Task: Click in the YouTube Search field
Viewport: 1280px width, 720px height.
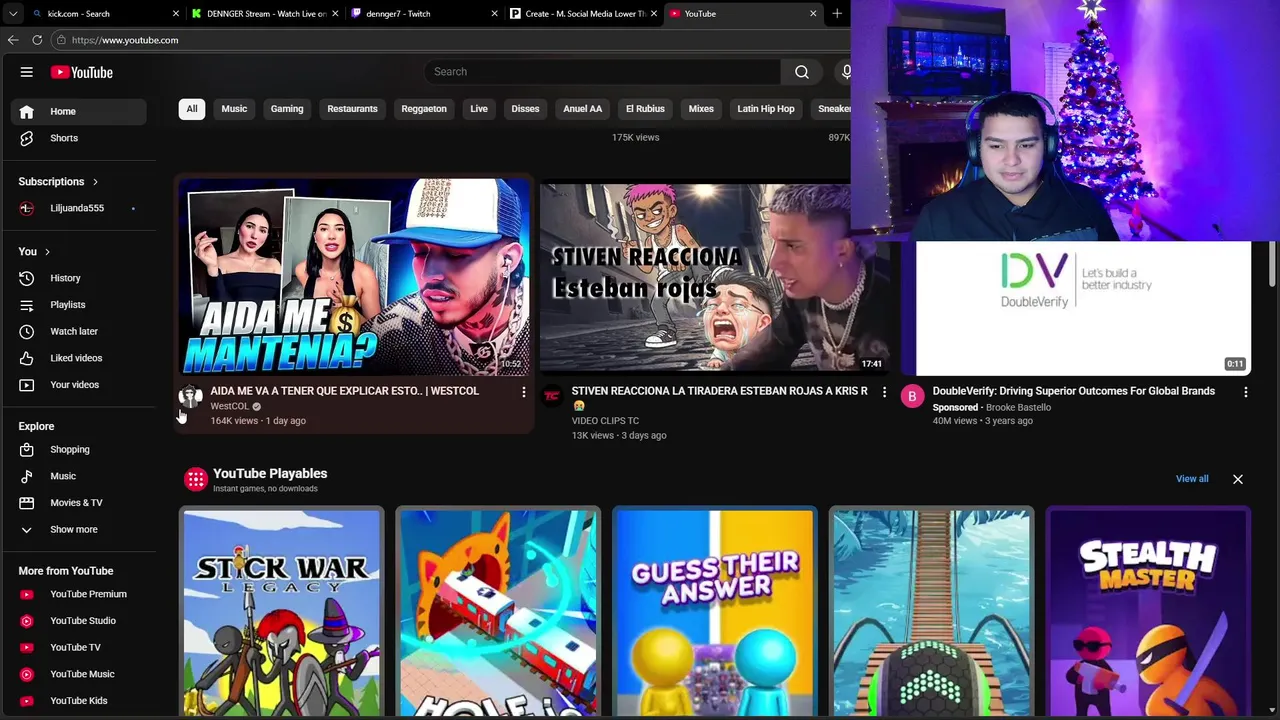Action: tap(602, 72)
